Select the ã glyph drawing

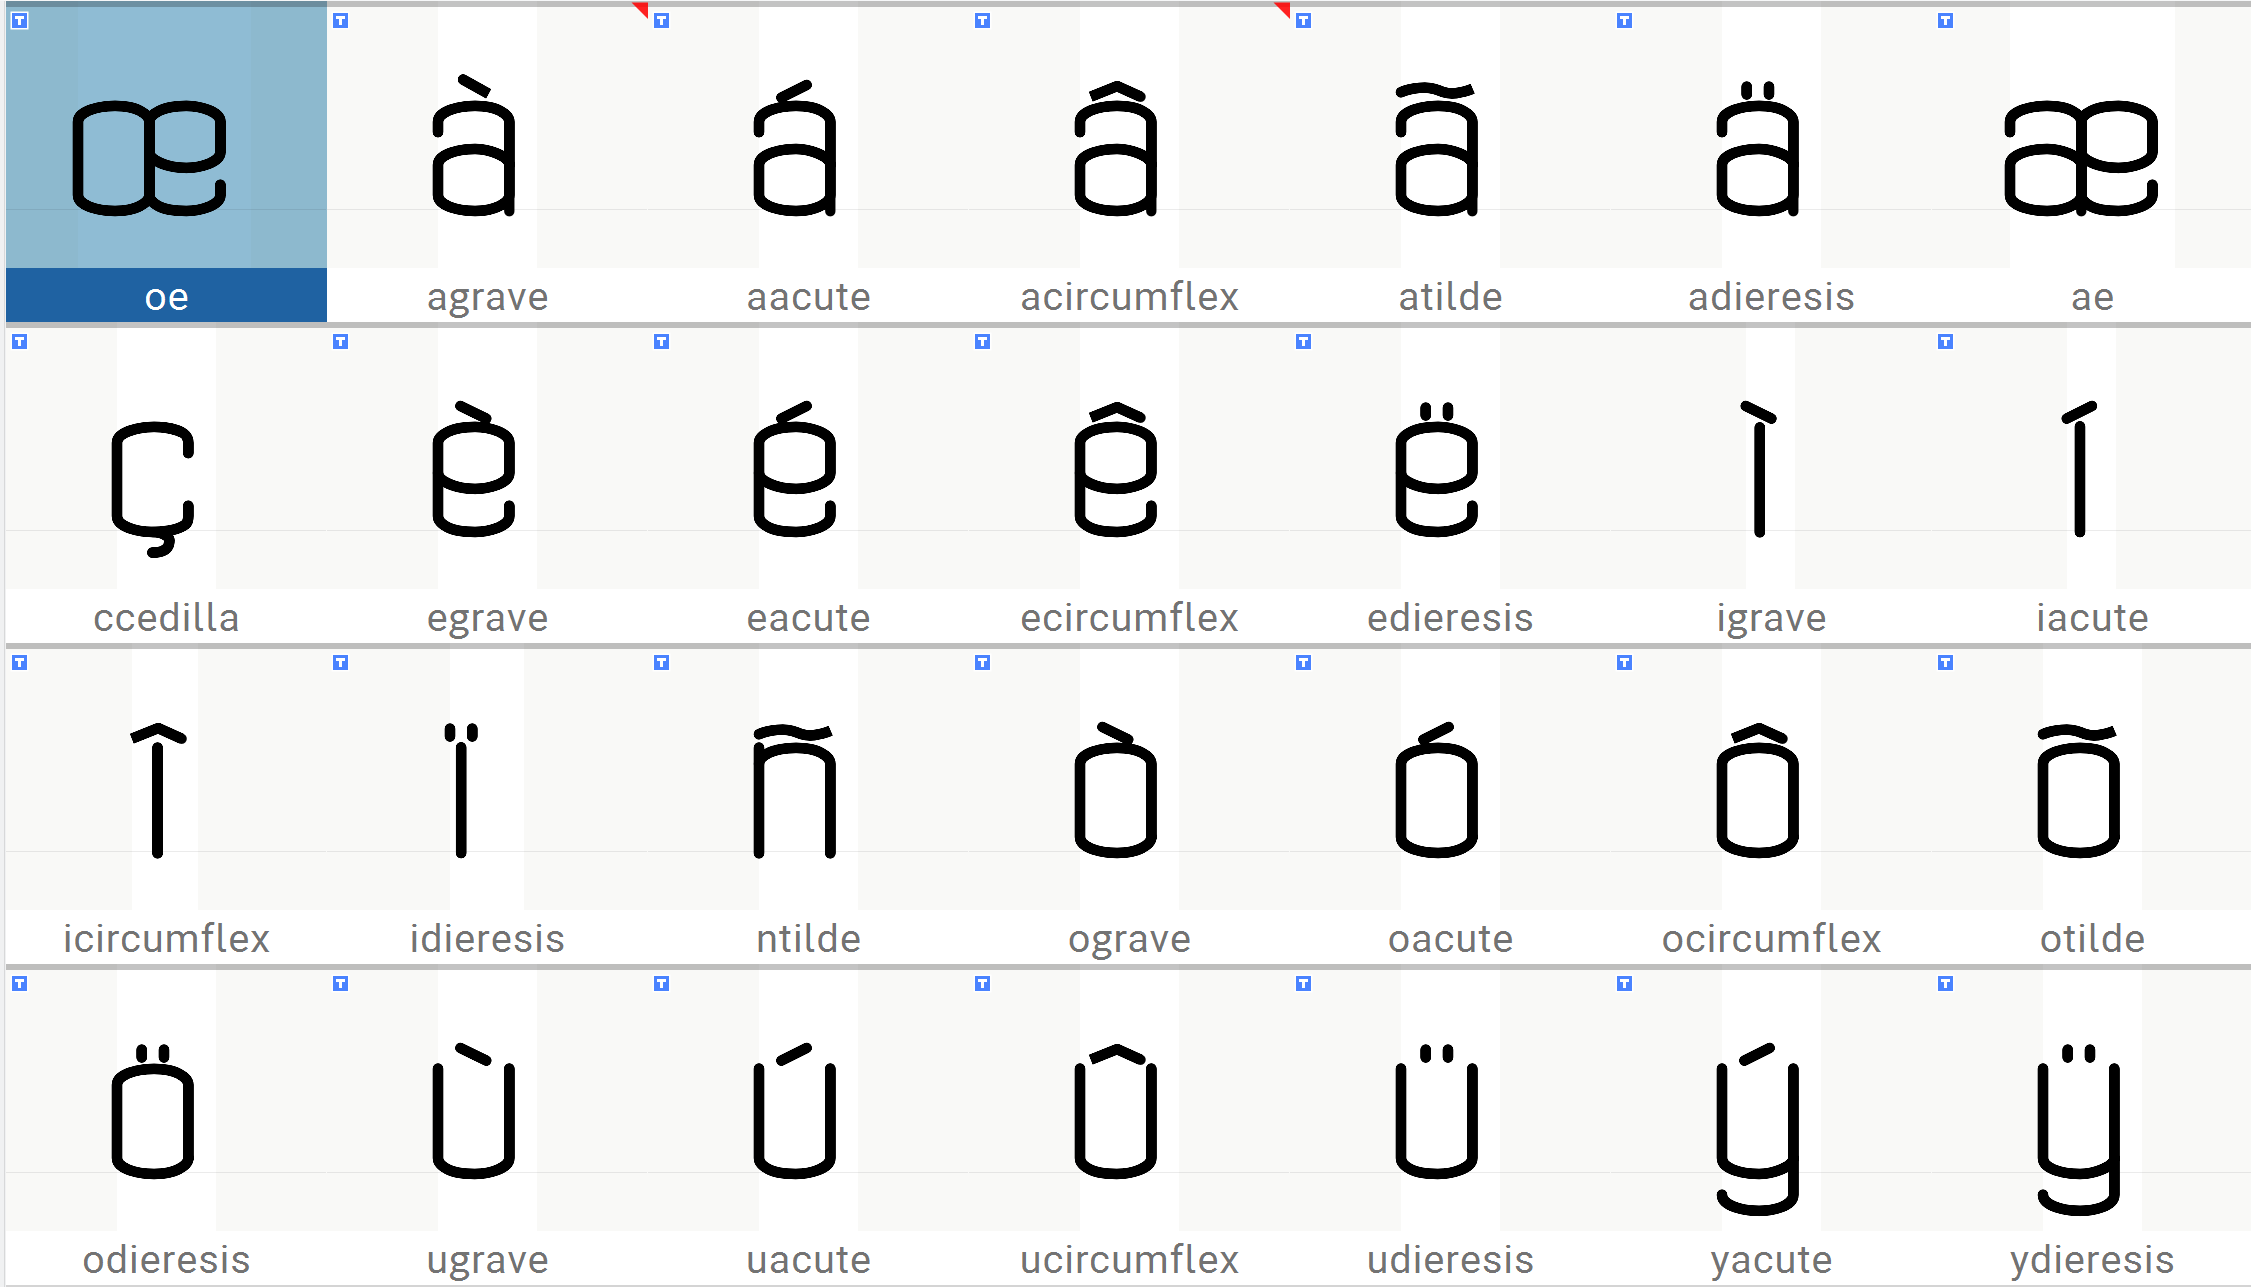pos(1437,150)
